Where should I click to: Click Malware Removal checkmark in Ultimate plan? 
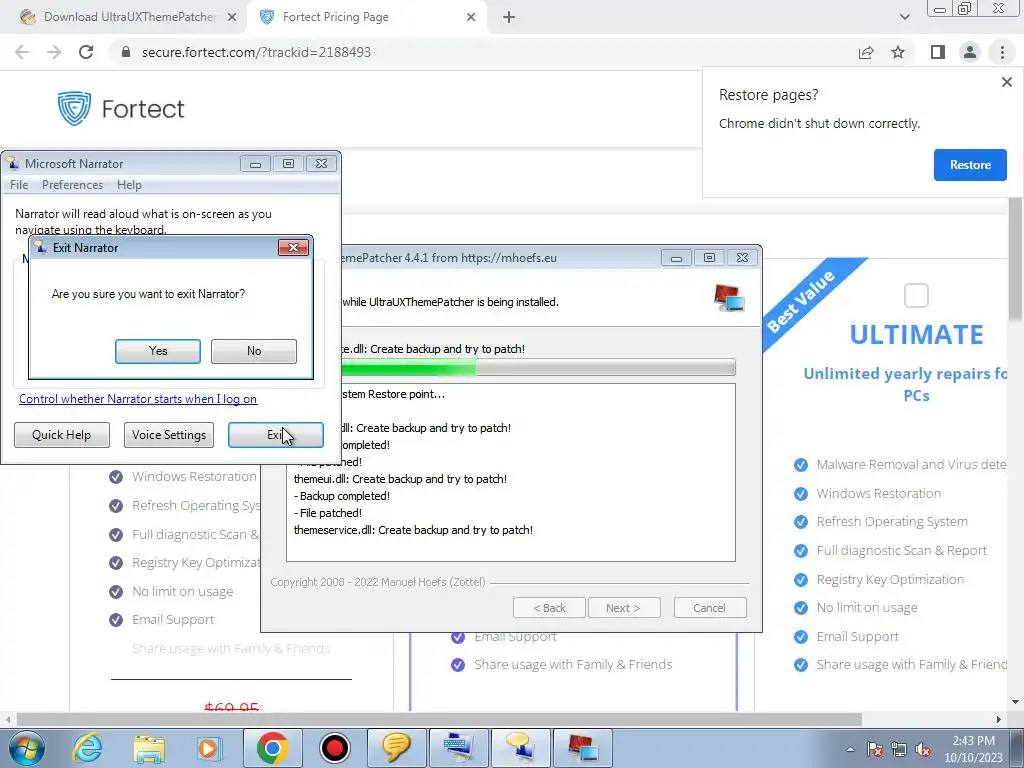click(x=801, y=465)
